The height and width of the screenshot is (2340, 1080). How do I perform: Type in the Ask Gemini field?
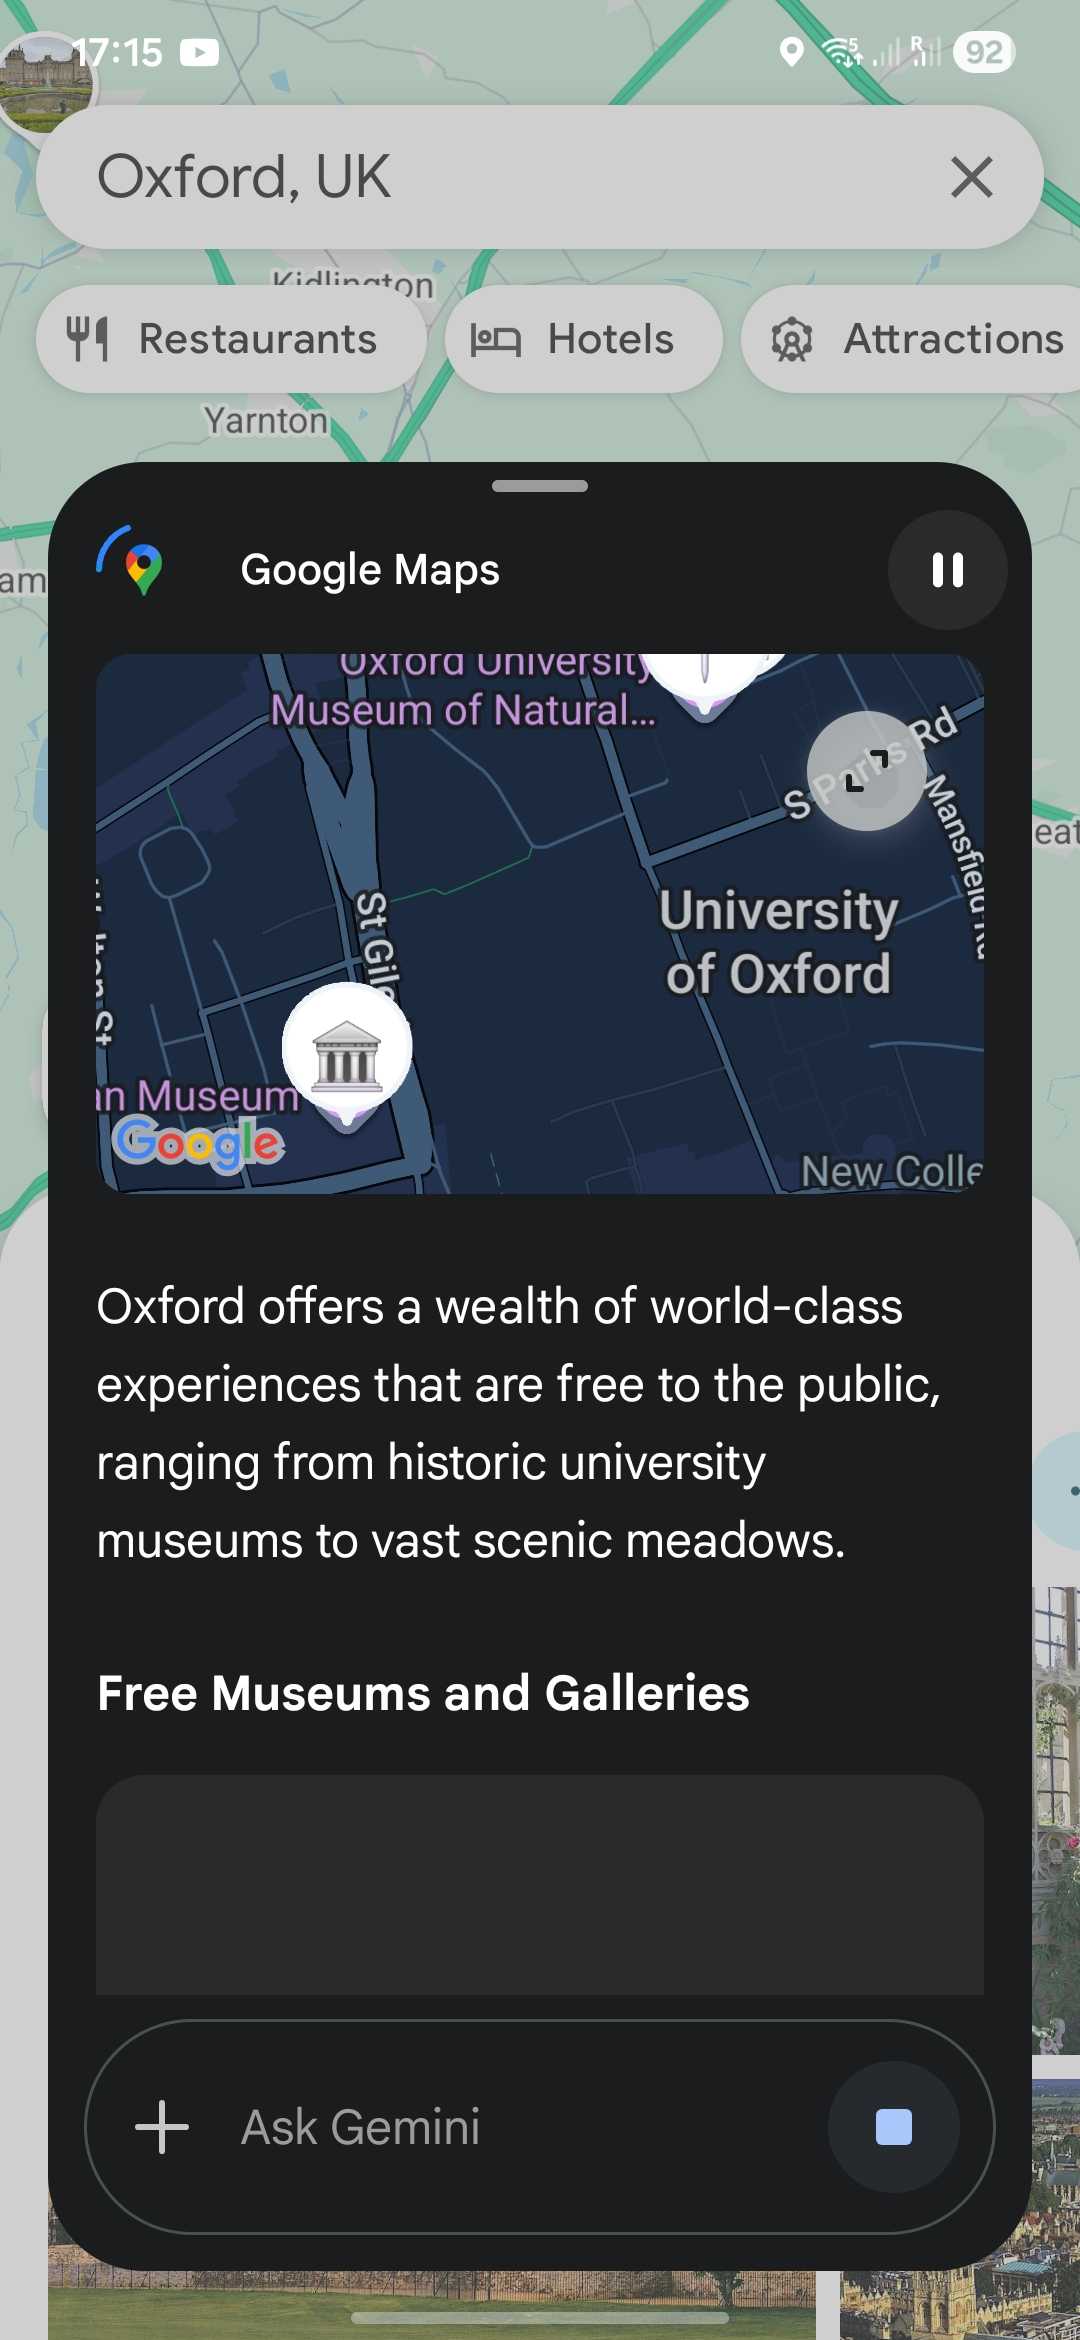coord(520,2126)
